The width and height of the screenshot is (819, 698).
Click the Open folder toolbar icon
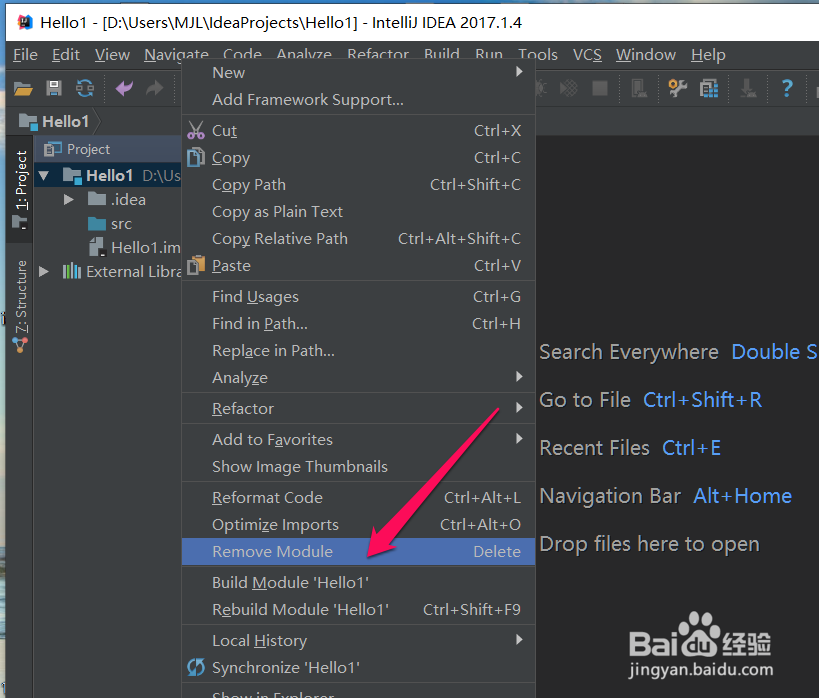tap(23, 89)
